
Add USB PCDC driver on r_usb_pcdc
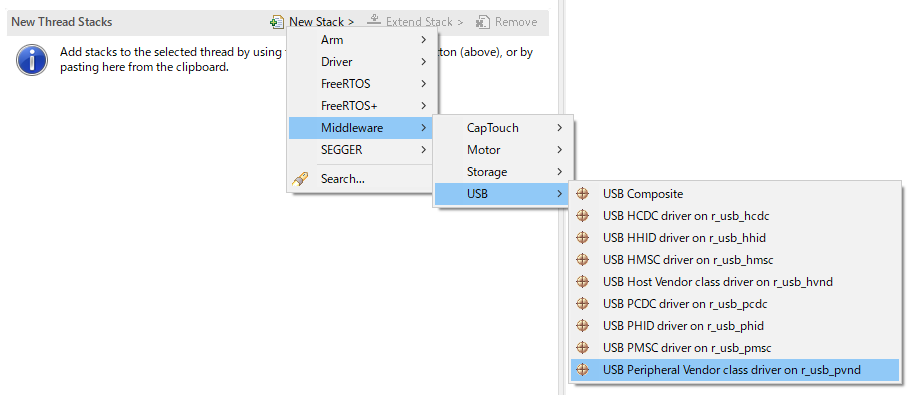pos(735,304)
